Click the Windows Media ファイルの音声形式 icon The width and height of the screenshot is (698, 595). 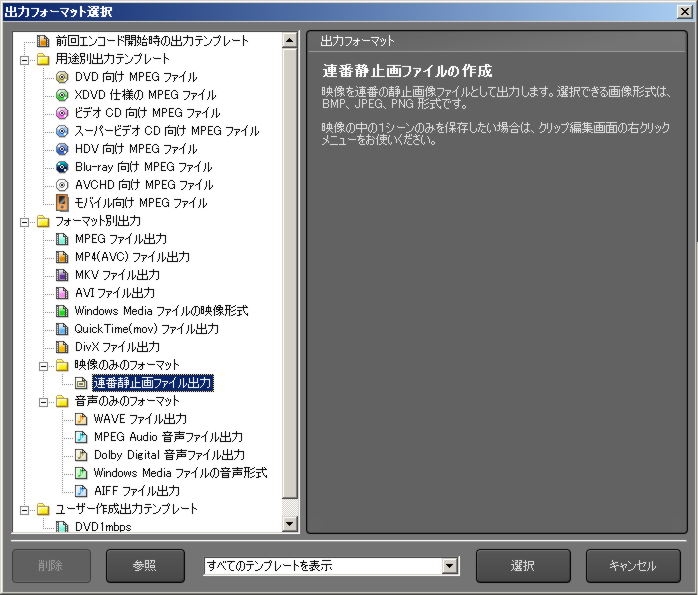(x=81, y=473)
